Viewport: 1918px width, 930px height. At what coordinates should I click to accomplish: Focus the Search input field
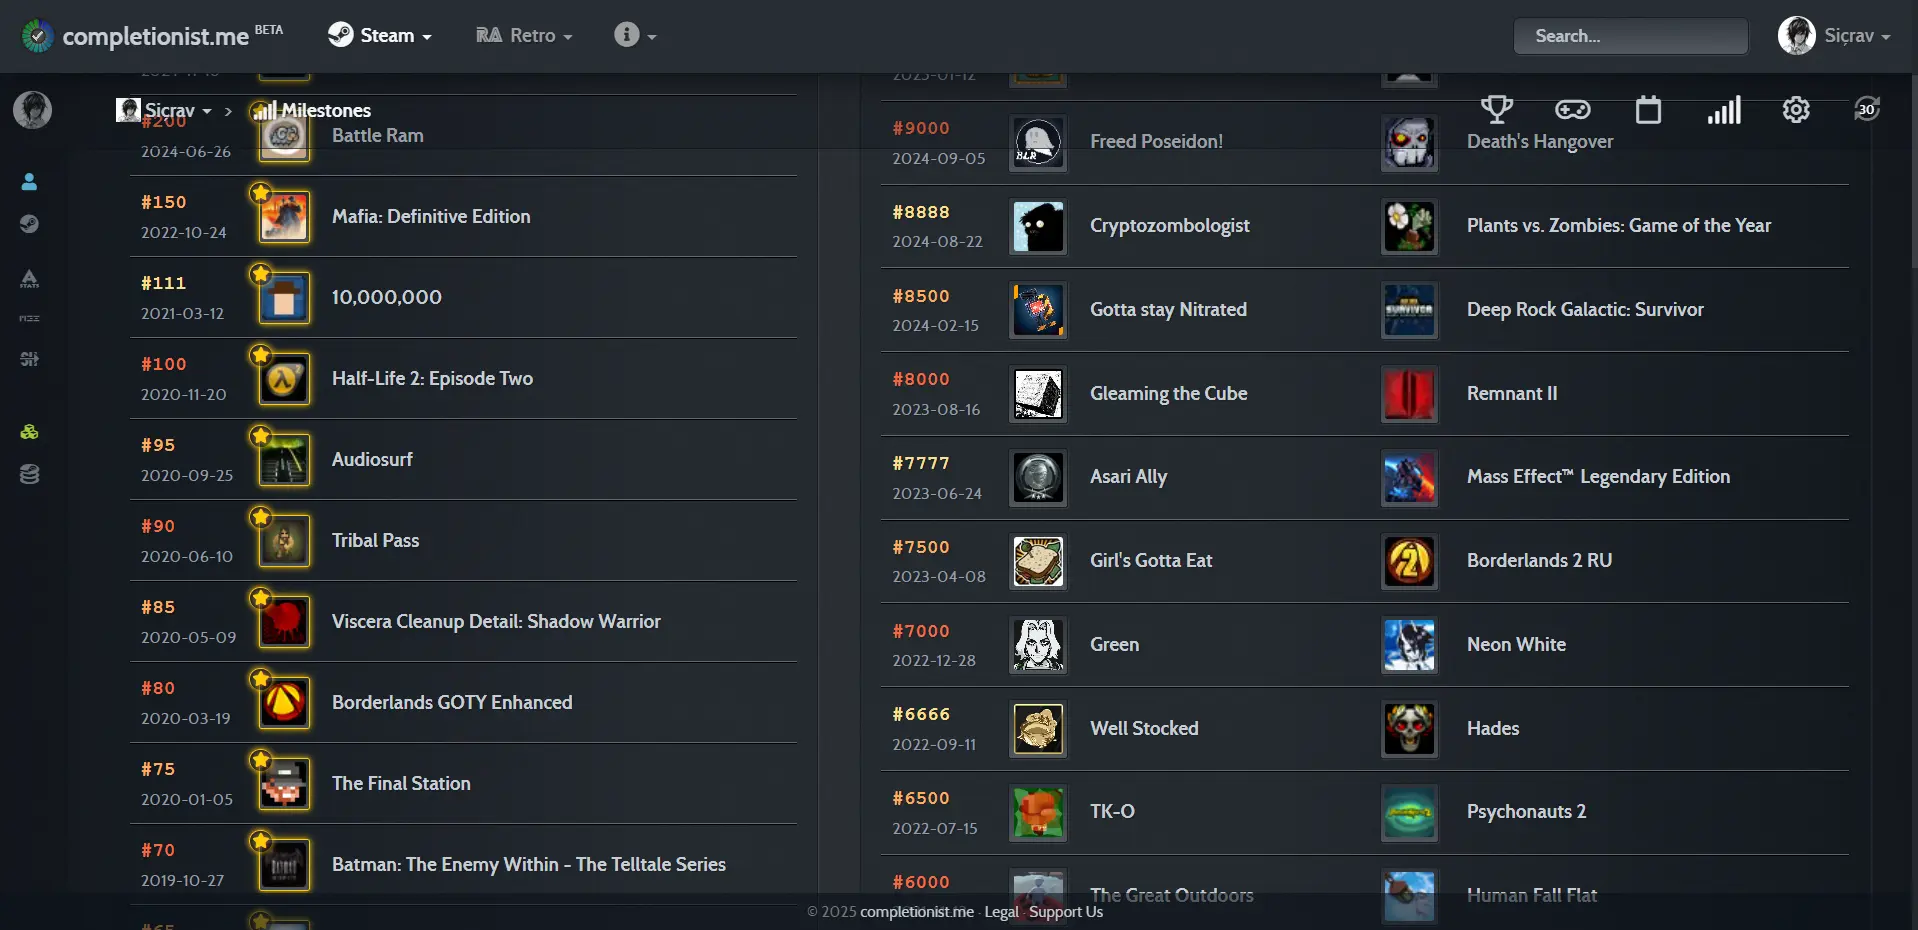click(x=1630, y=36)
